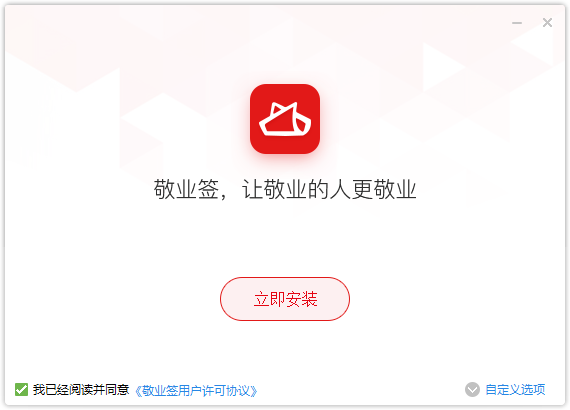Screen dimensions: 570x410
Task: Click the pink rounded install pill outline
Action: [285, 299]
